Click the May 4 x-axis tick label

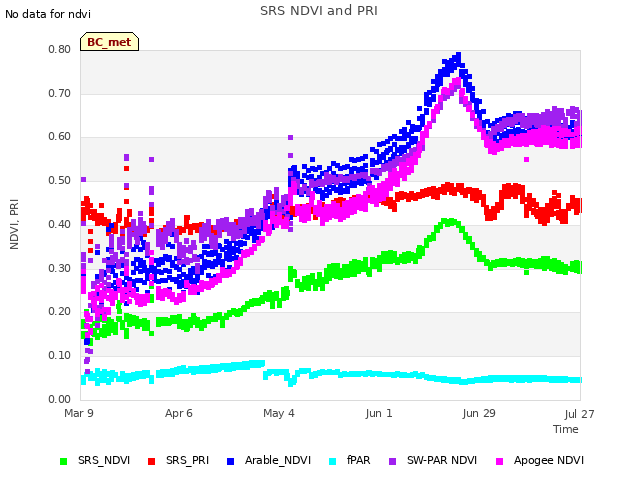click(279, 413)
